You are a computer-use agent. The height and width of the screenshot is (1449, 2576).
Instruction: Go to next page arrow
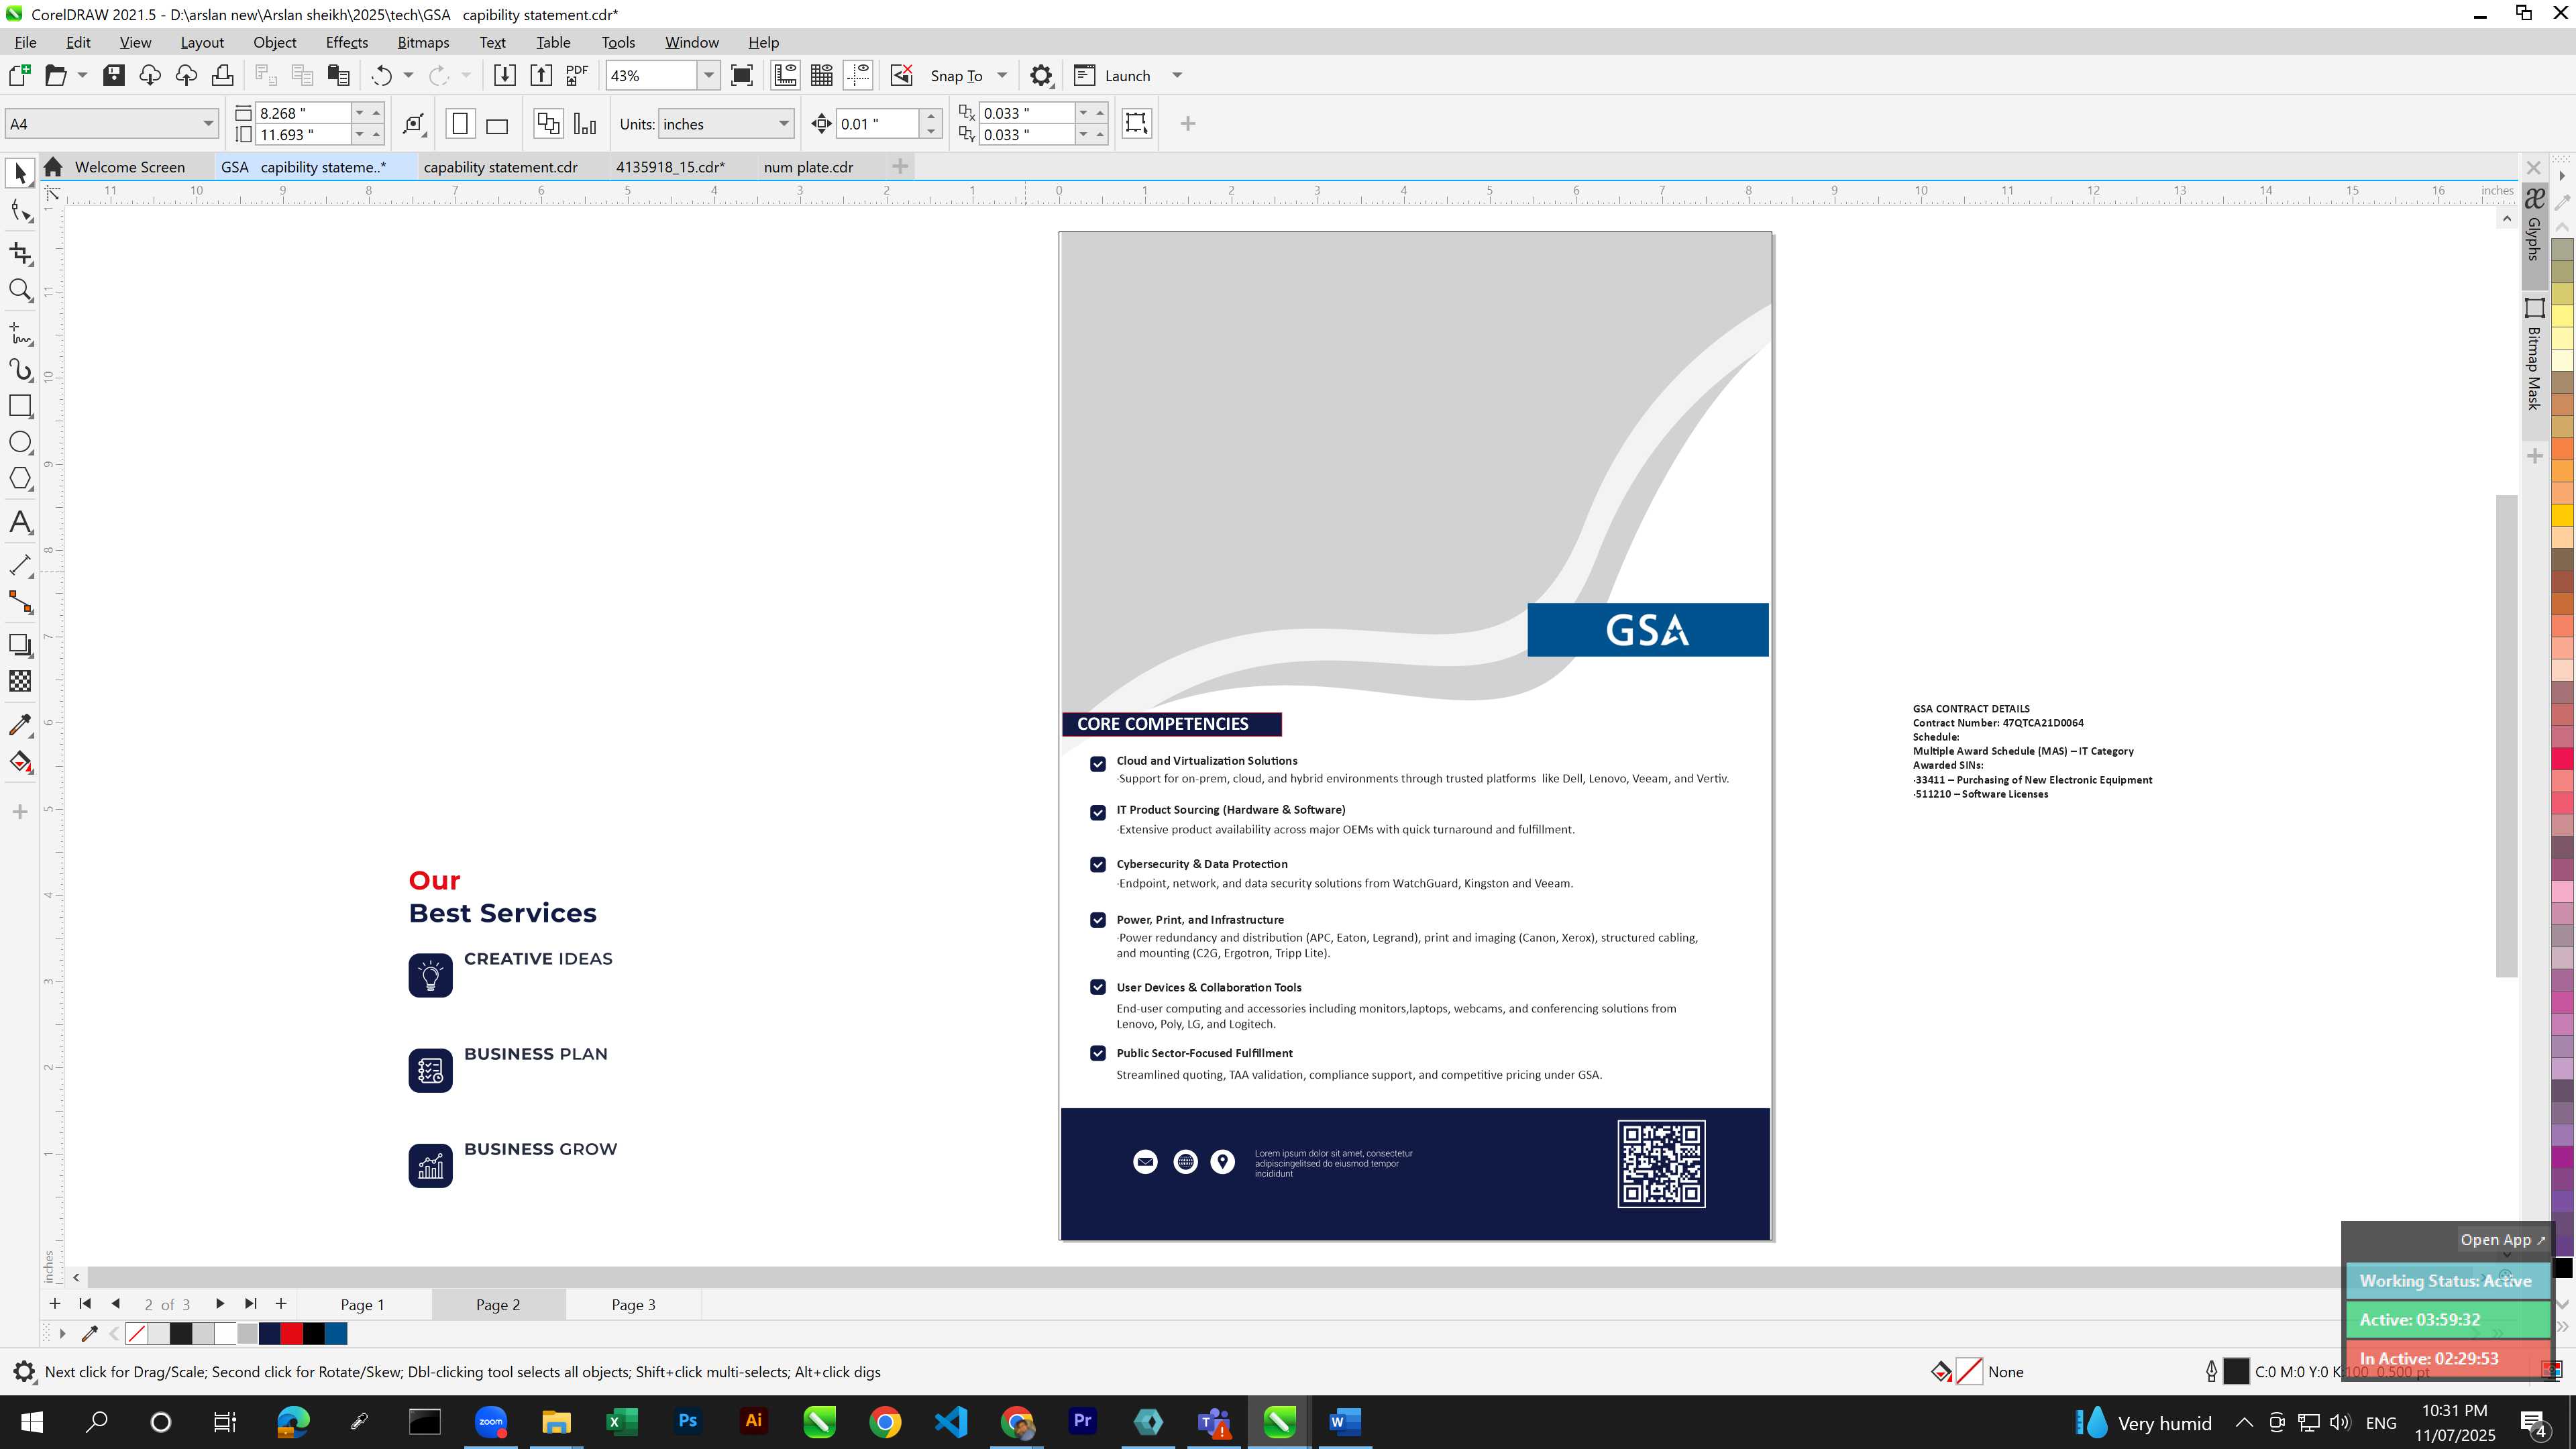pyautogui.click(x=220, y=1304)
